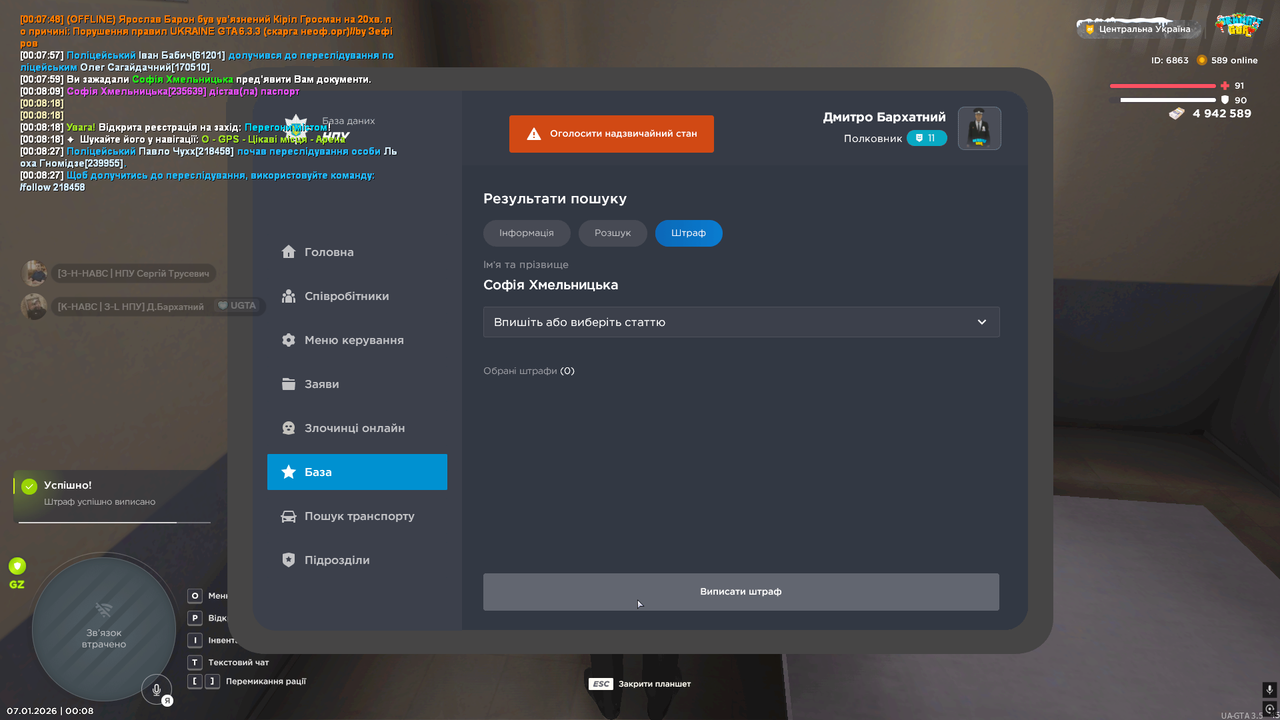This screenshot has height=720, width=1280.
Task: Click the gold coin icon beside 589 online
Action: point(1202,60)
